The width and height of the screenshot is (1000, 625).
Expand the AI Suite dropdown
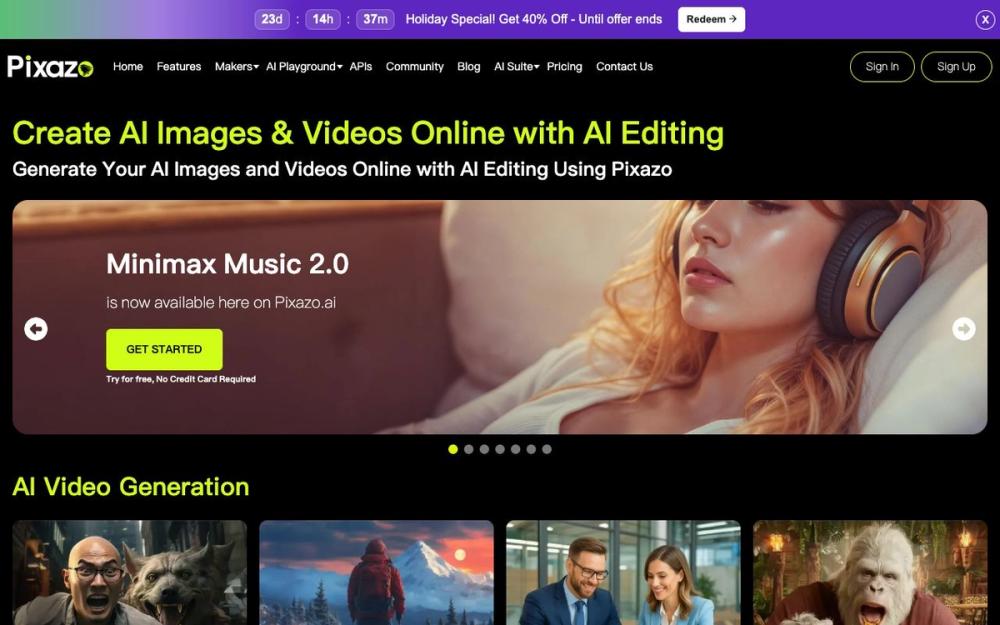click(x=516, y=66)
